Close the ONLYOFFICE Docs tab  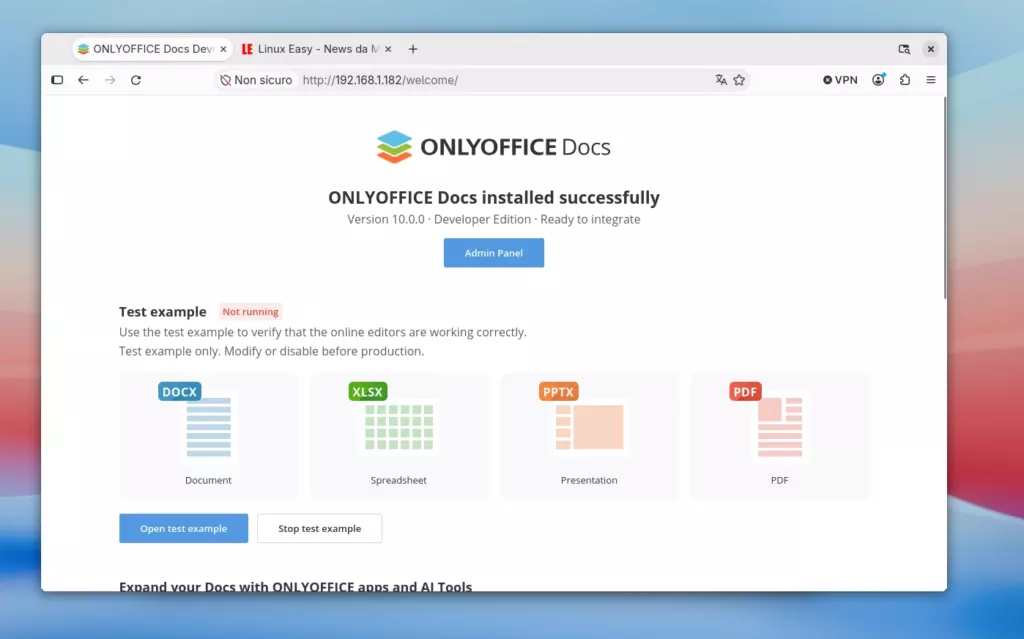click(223, 49)
